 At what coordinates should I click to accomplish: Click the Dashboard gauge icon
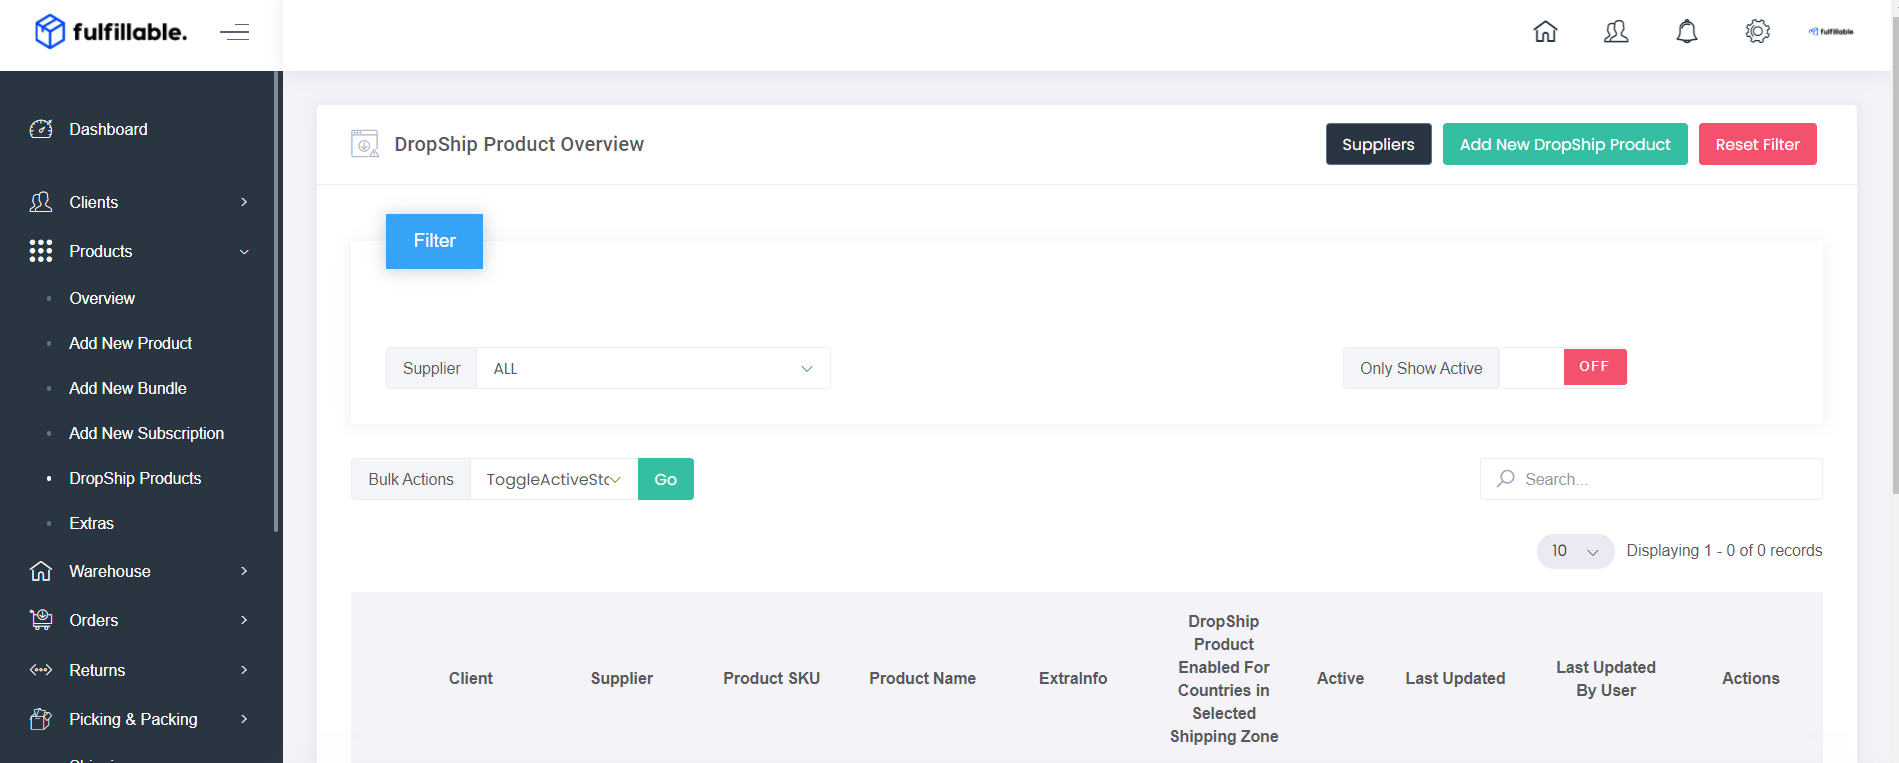click(41, 129)
